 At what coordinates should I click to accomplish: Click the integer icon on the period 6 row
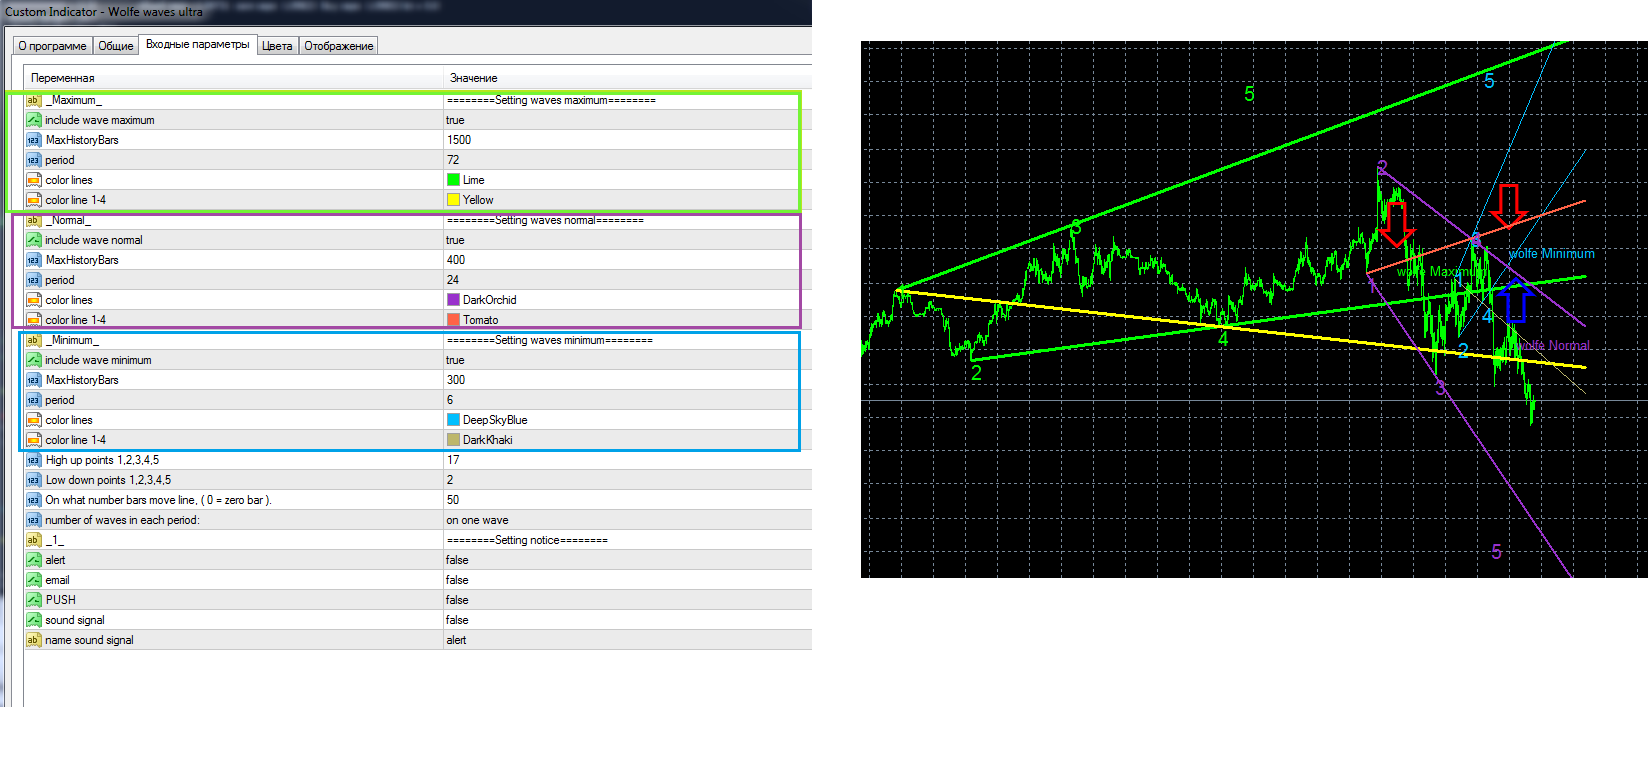[33, 400]
